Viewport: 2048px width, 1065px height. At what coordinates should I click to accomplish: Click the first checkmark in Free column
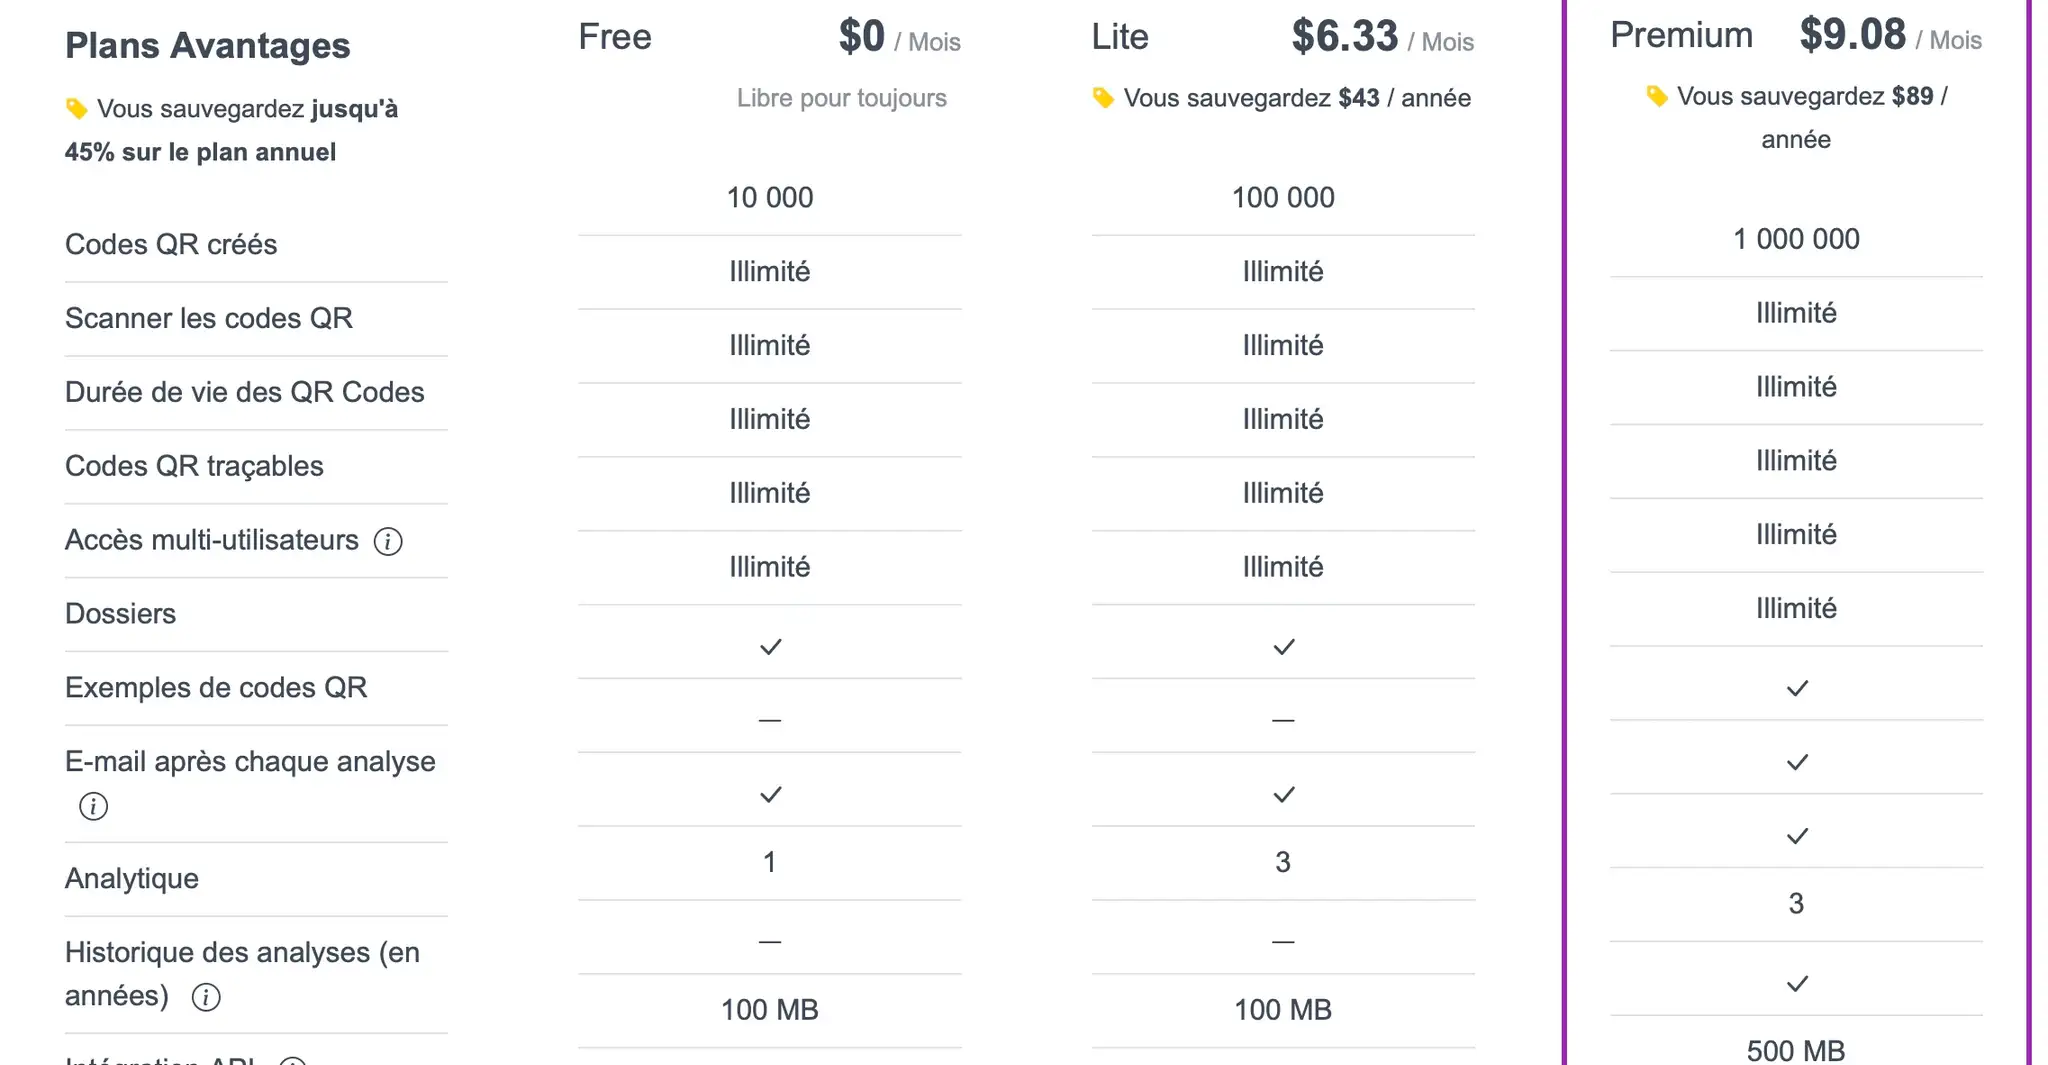click(x=770, y=647)
